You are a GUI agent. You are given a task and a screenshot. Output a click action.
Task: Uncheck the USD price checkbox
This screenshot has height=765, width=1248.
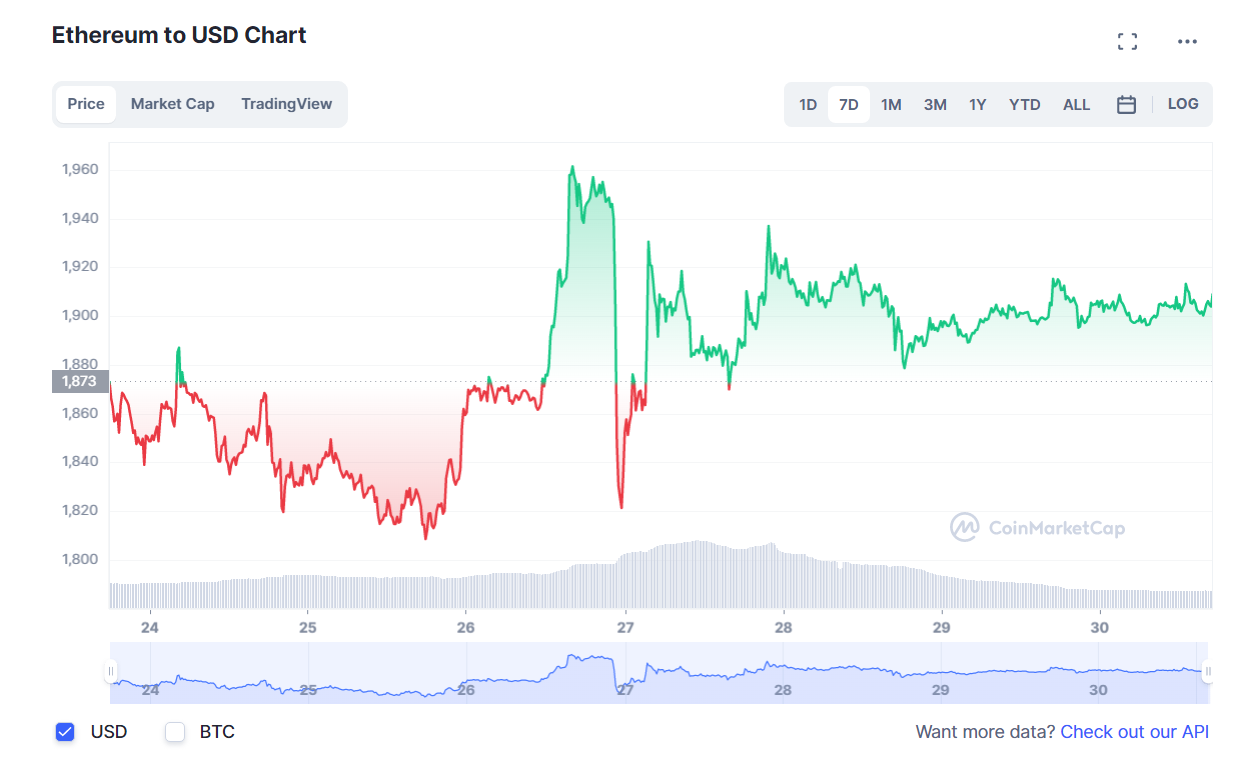point(65,732)
